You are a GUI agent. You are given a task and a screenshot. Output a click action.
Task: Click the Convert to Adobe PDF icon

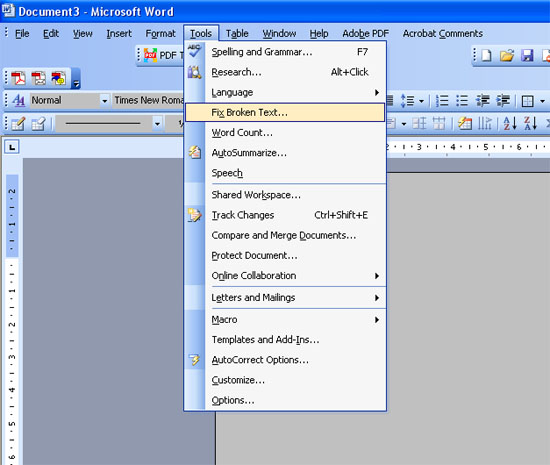click(x=18, y=78)
